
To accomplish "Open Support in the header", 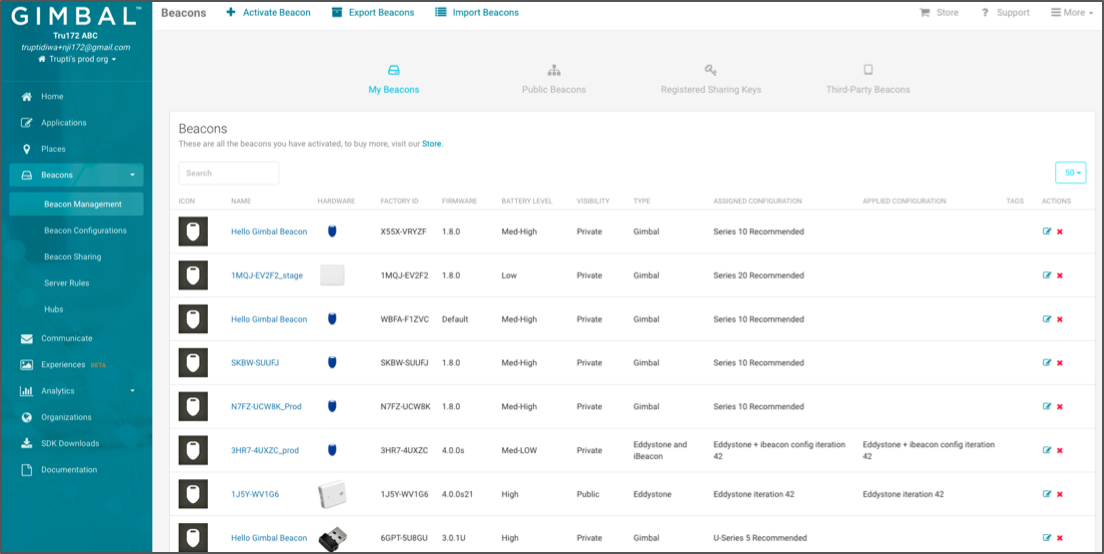I will (x=1005, y=13).
